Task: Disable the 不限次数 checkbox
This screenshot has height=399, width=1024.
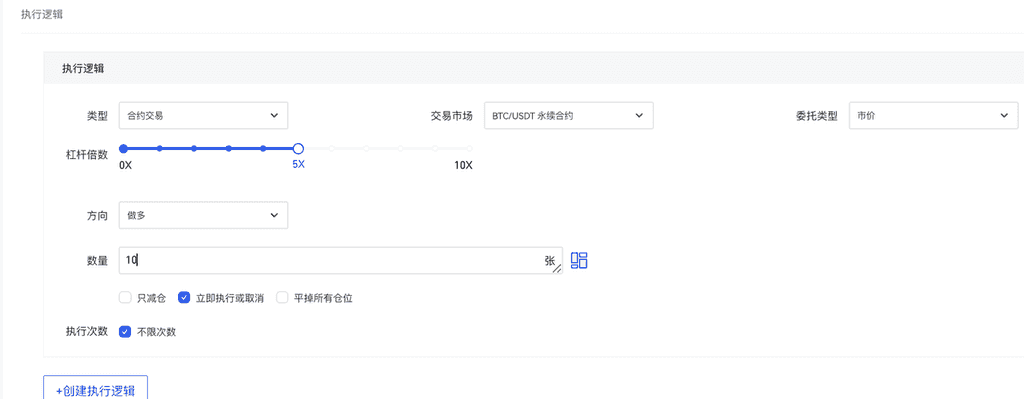Action: [125, 332]
